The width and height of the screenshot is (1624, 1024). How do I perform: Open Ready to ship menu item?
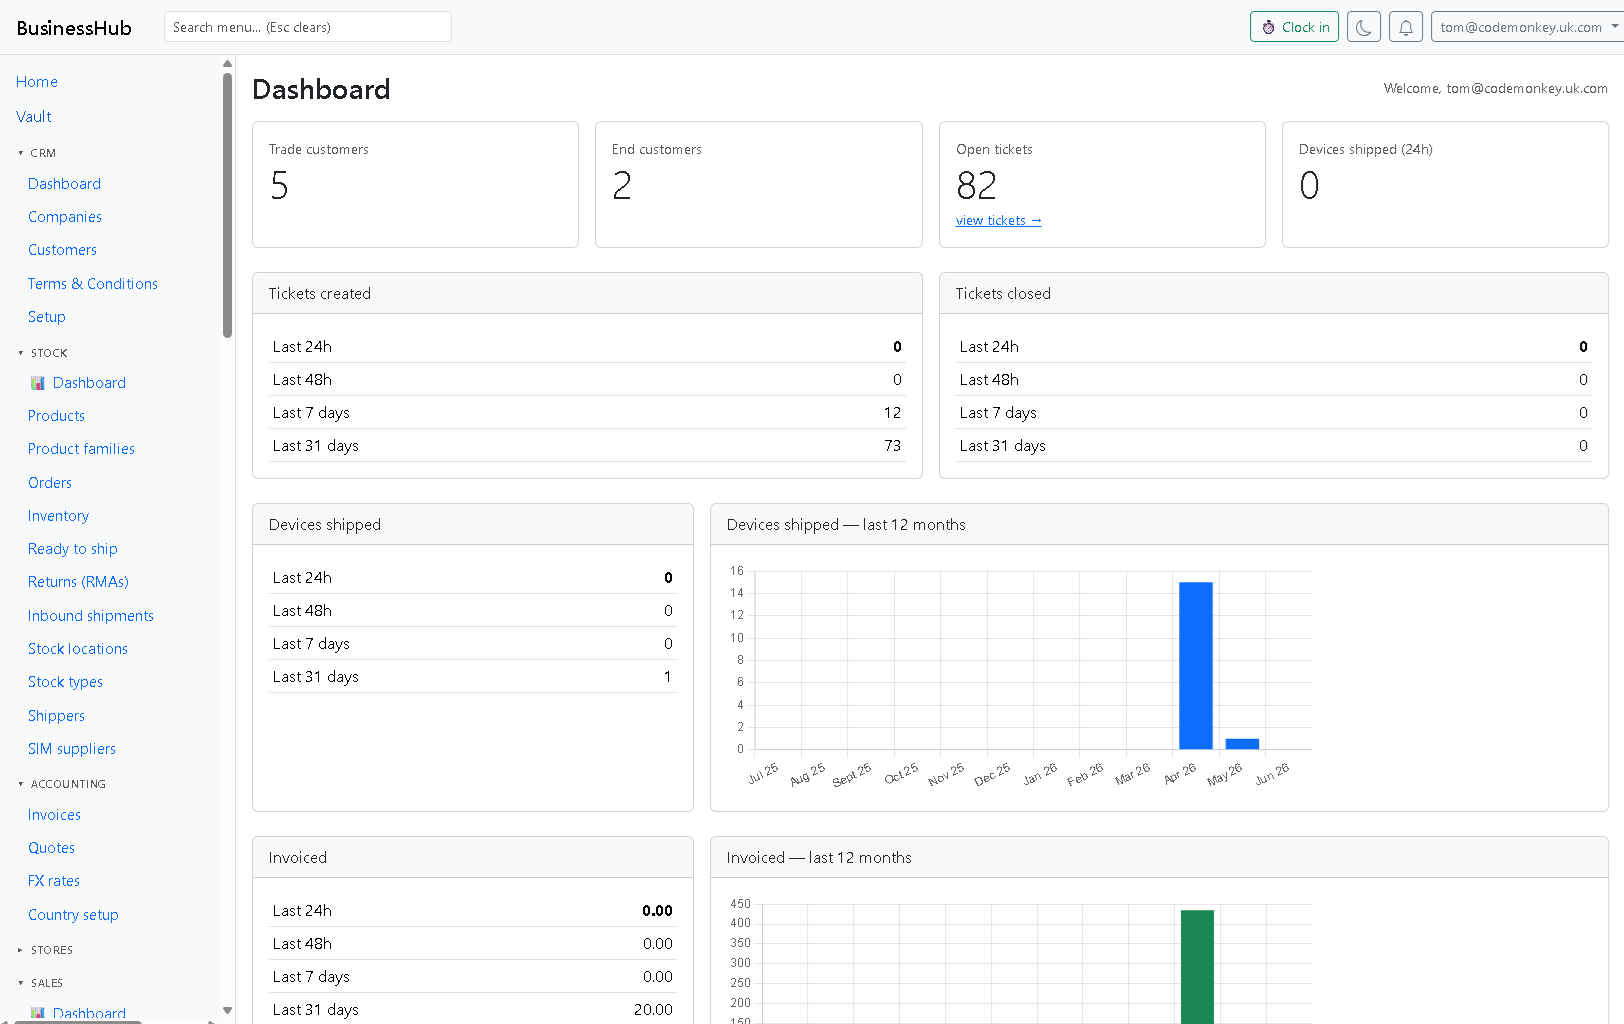(x=73, y=549)
